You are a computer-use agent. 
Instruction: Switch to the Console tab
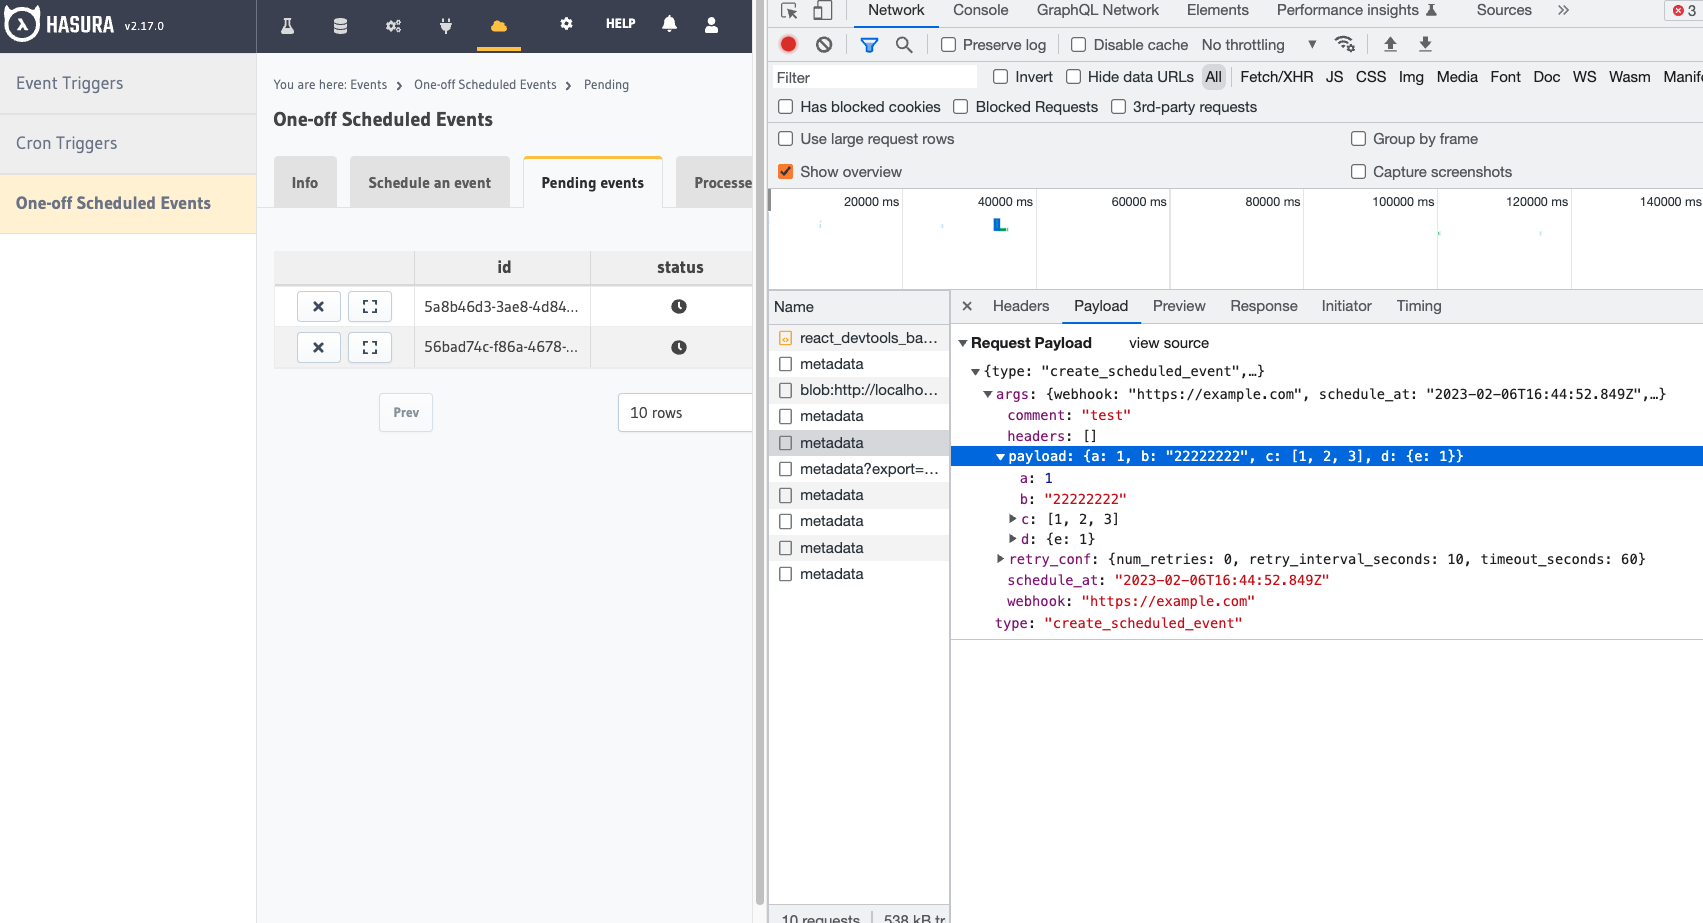[x=979, y=10]
